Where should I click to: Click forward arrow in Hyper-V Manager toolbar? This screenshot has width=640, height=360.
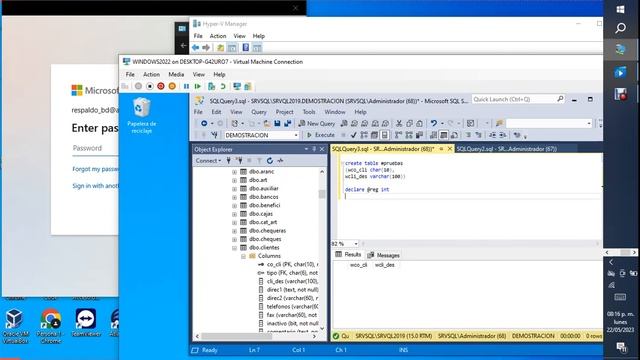(206, 48)
